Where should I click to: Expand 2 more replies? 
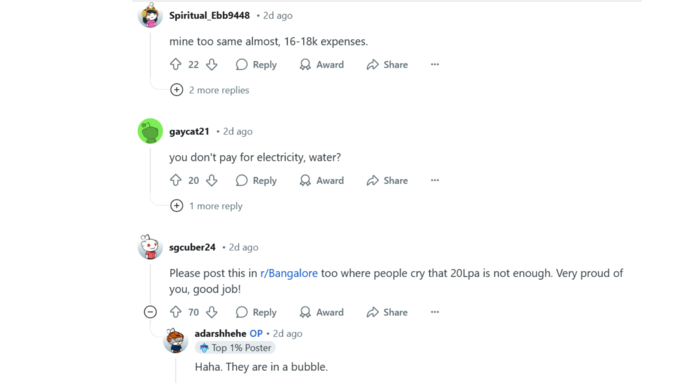click(210, 90)
